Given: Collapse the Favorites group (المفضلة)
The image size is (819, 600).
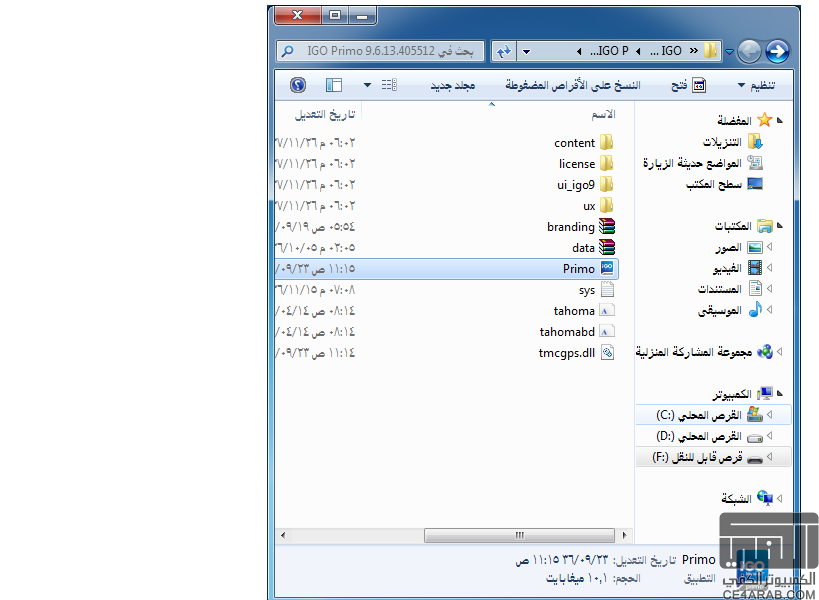Looking at the screenshot, I should point(780,120).
